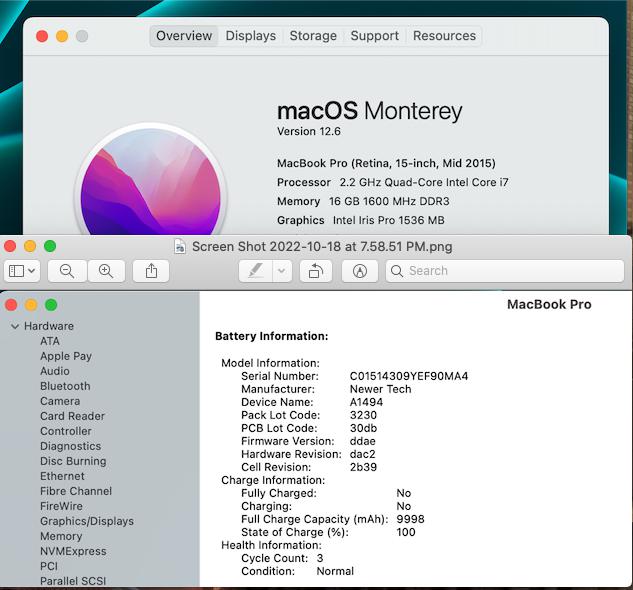Click the Full Charge Capacity value 9998
This screenshot has width=633, height=590.
(x=410, y=519)
